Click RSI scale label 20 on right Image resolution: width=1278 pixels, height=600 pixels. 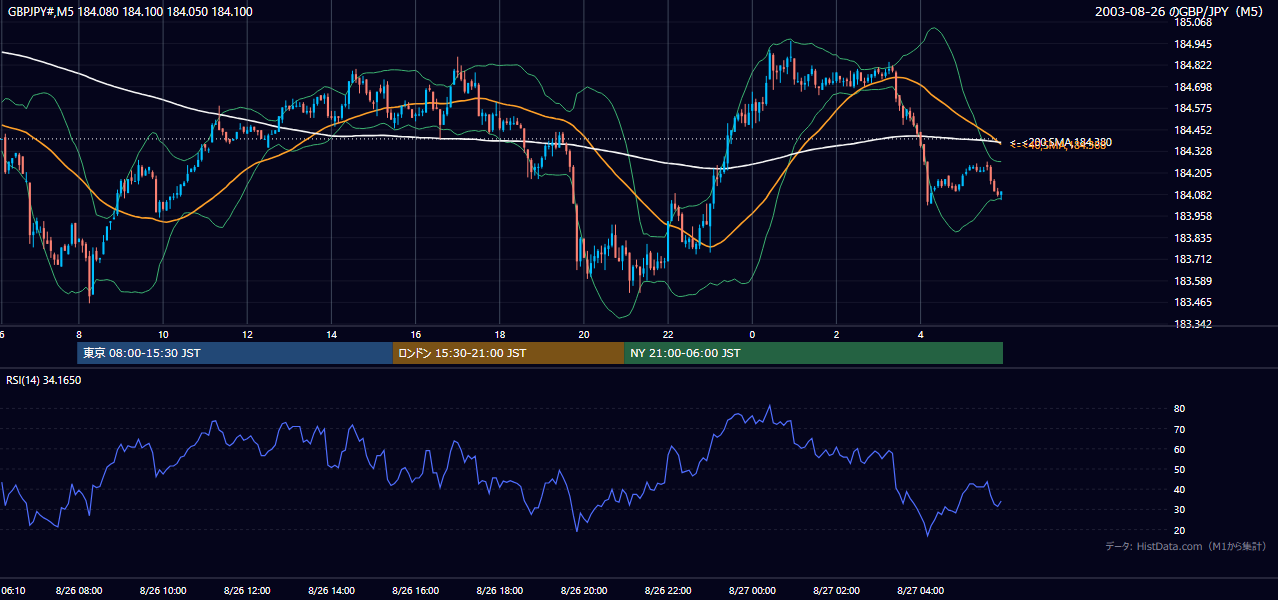tap(1179, 530)
